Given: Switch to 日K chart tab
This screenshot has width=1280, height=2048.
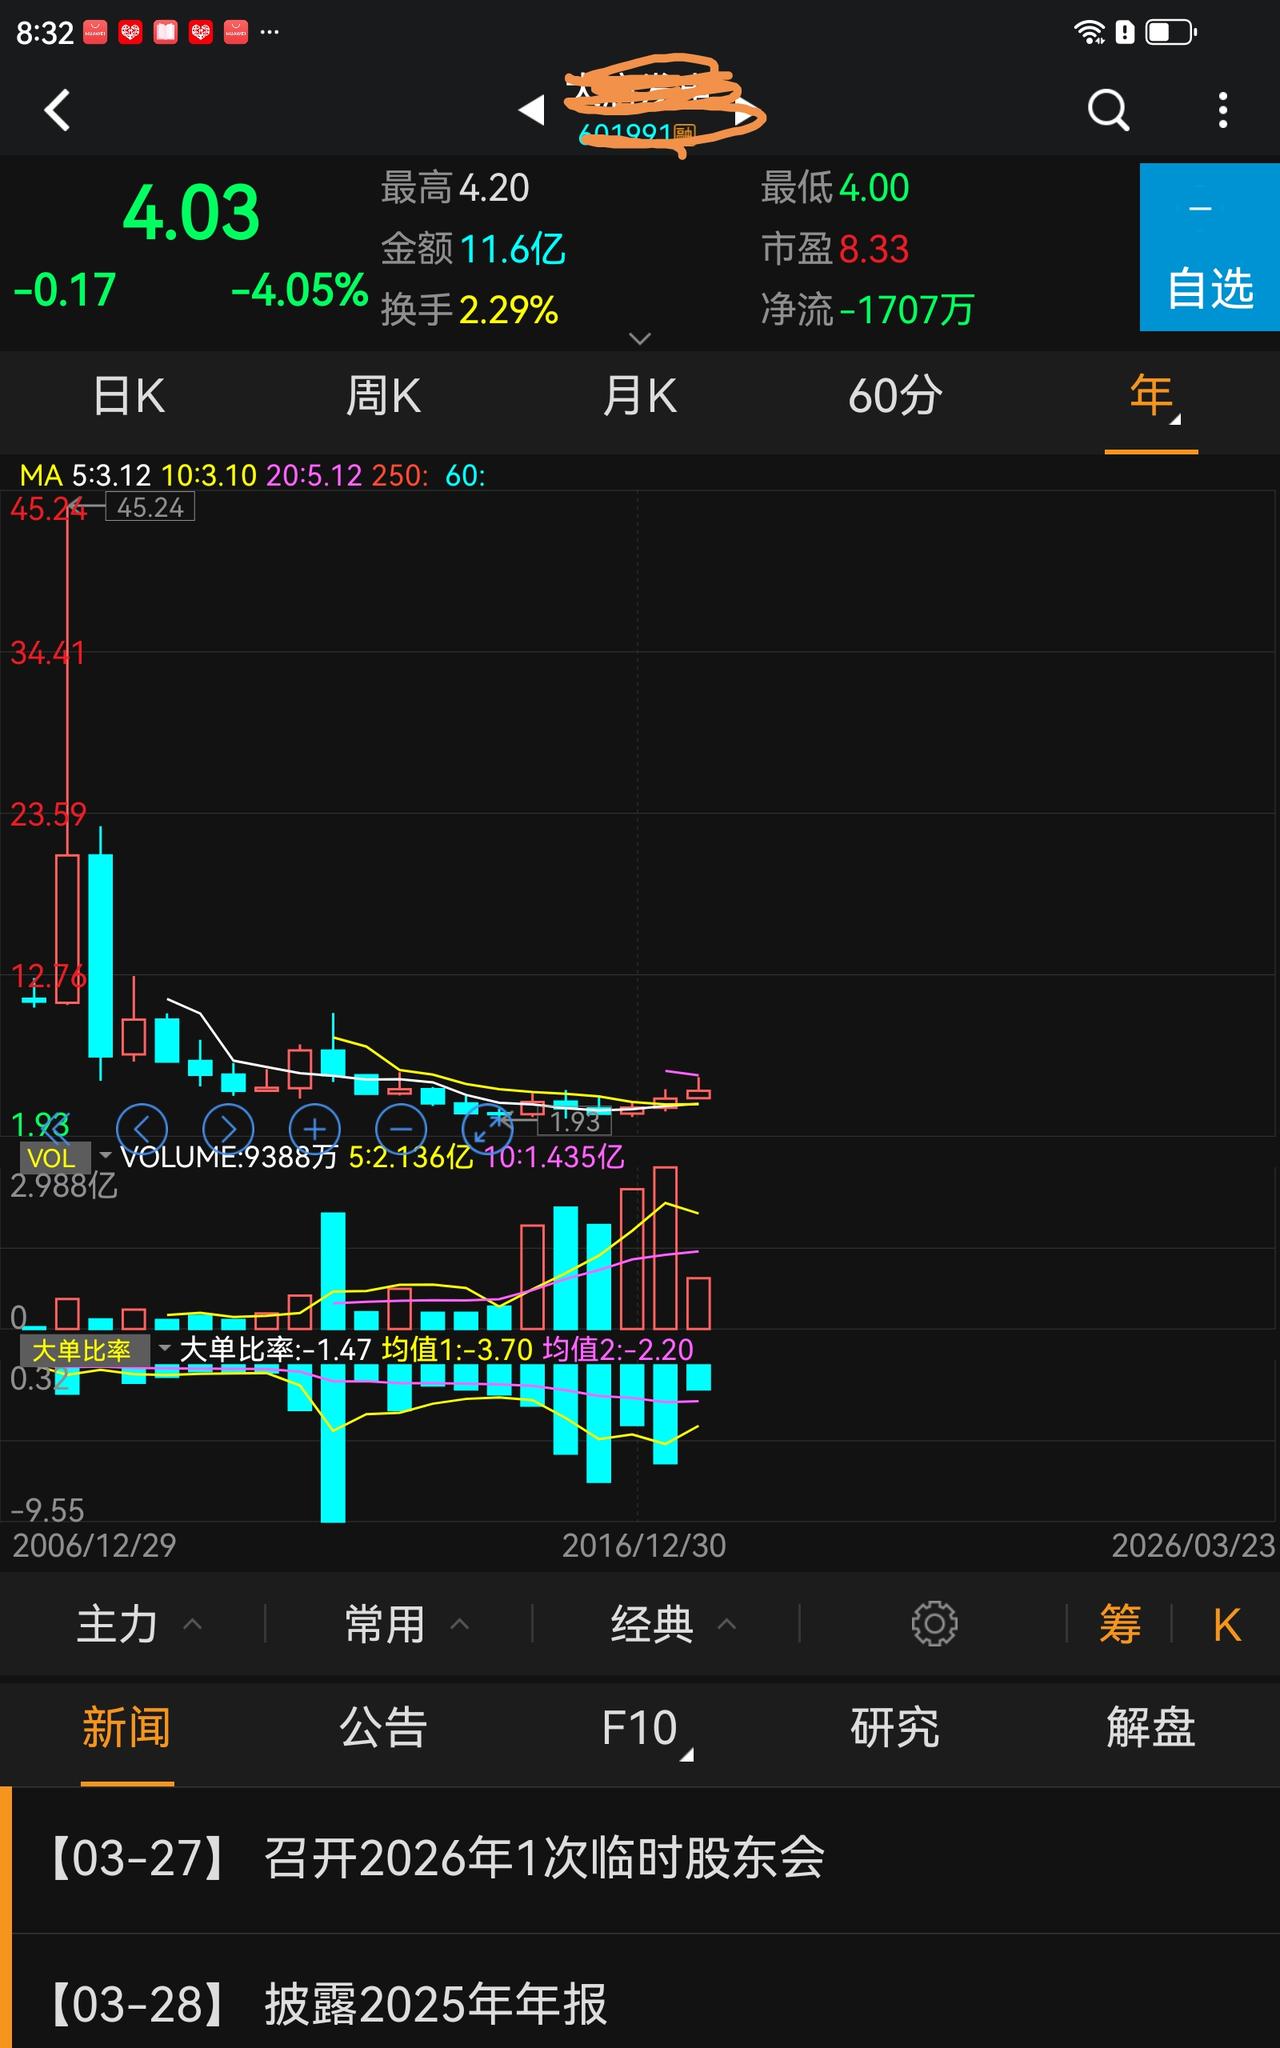Looking at the screenshot, I should pyautogui.click(x=128, y=396).
